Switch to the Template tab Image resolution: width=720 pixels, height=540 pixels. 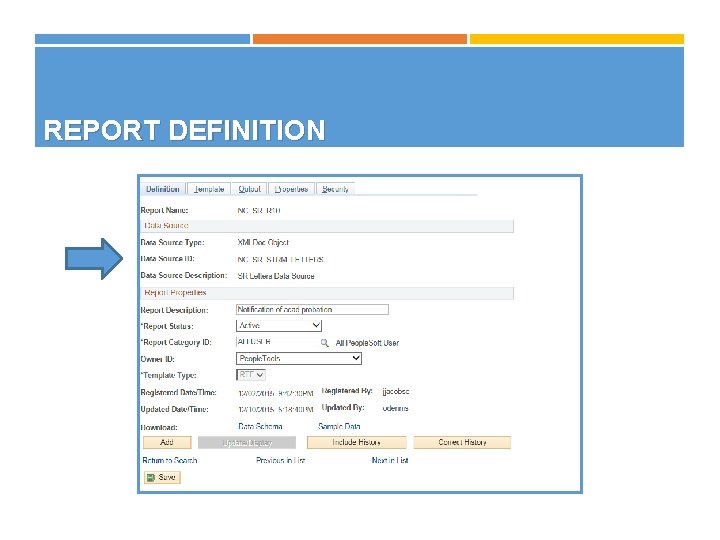pyautogui.click(x=209, y=189)
